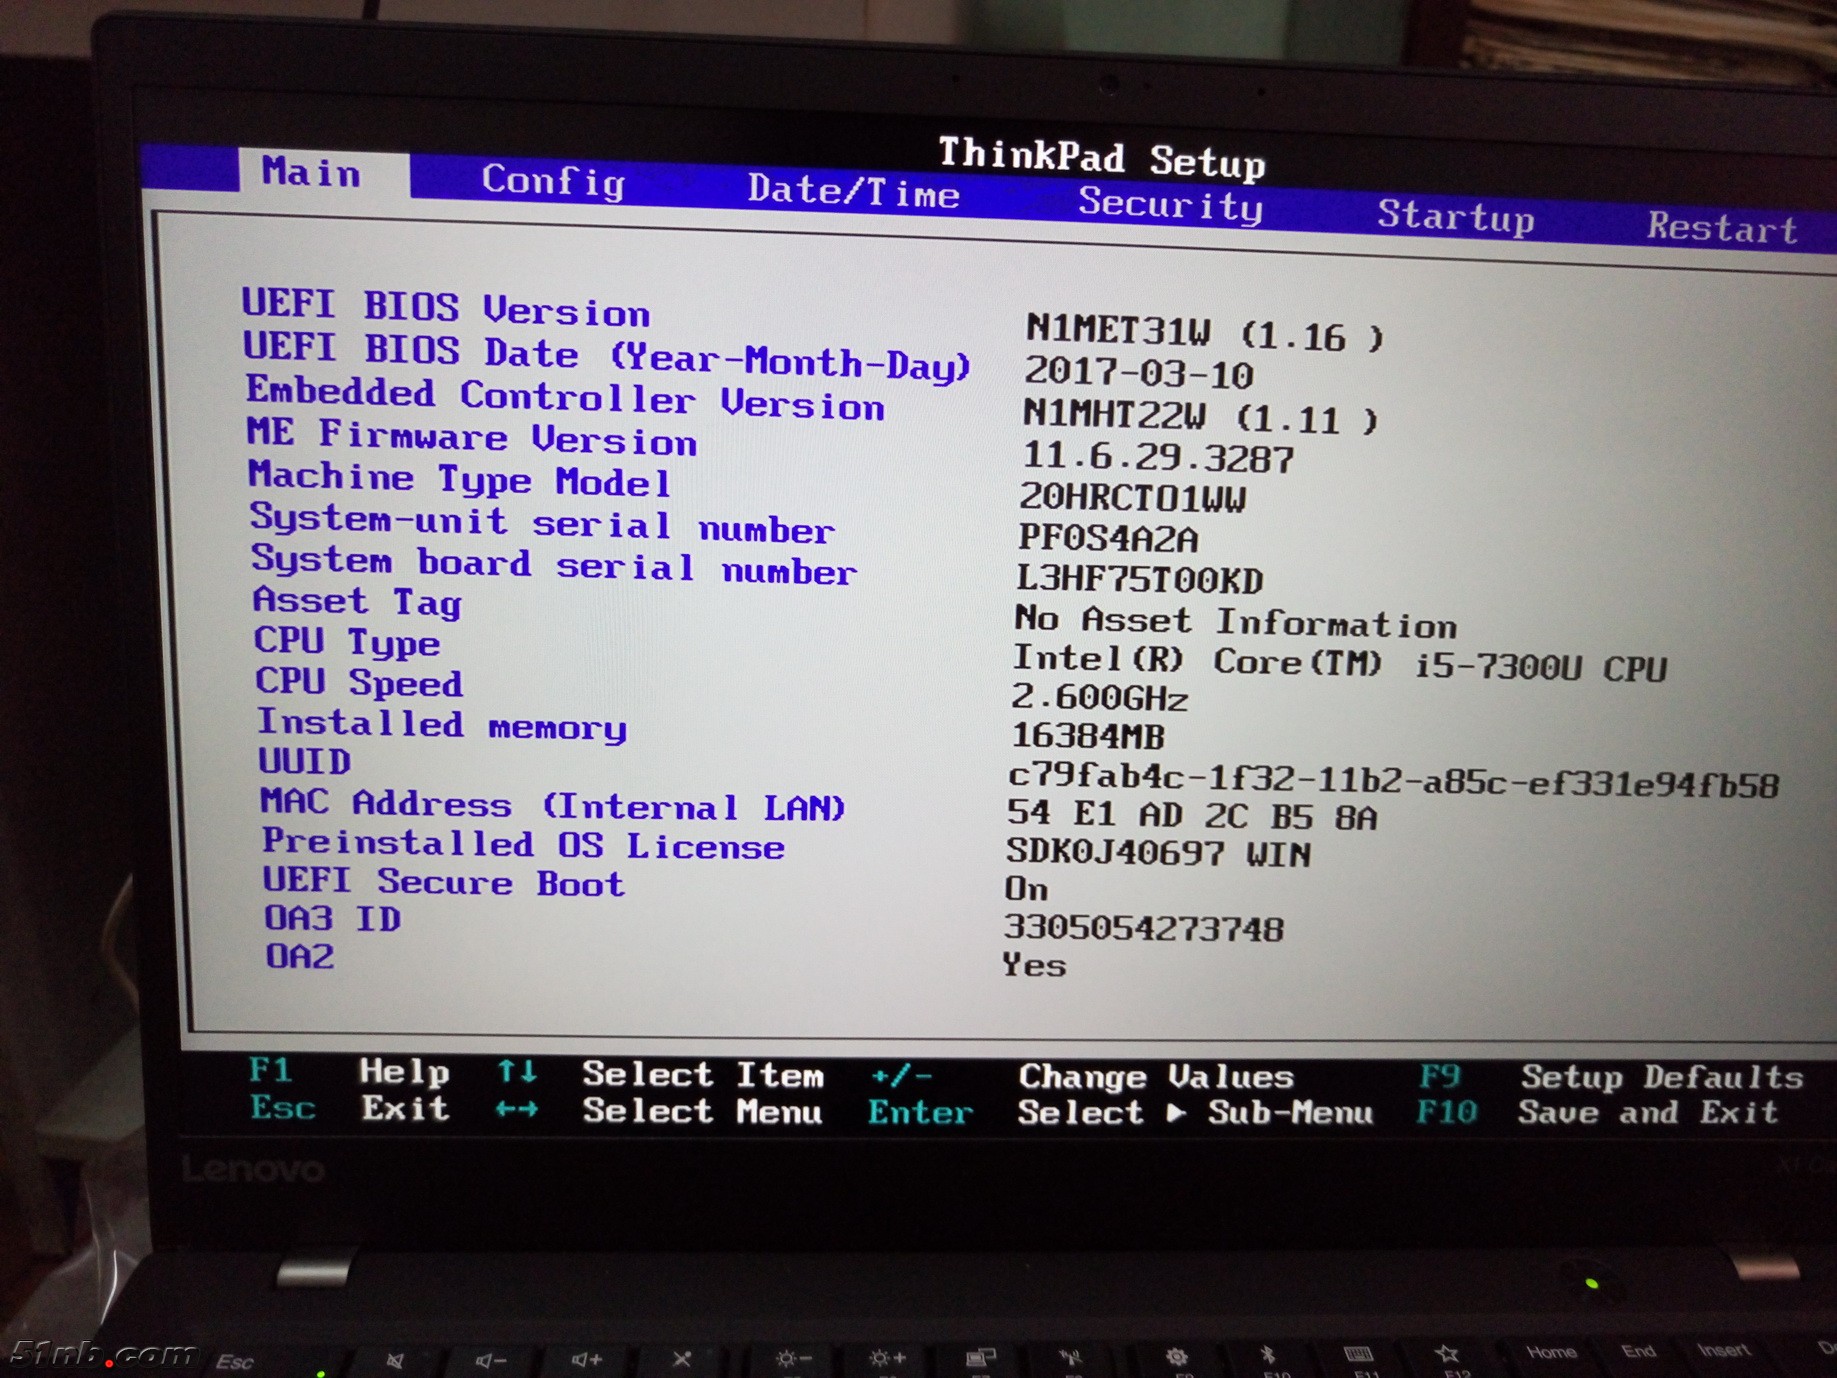
Task: Open the Config tab
Action: pyautogui.click(x=553, y=181)
